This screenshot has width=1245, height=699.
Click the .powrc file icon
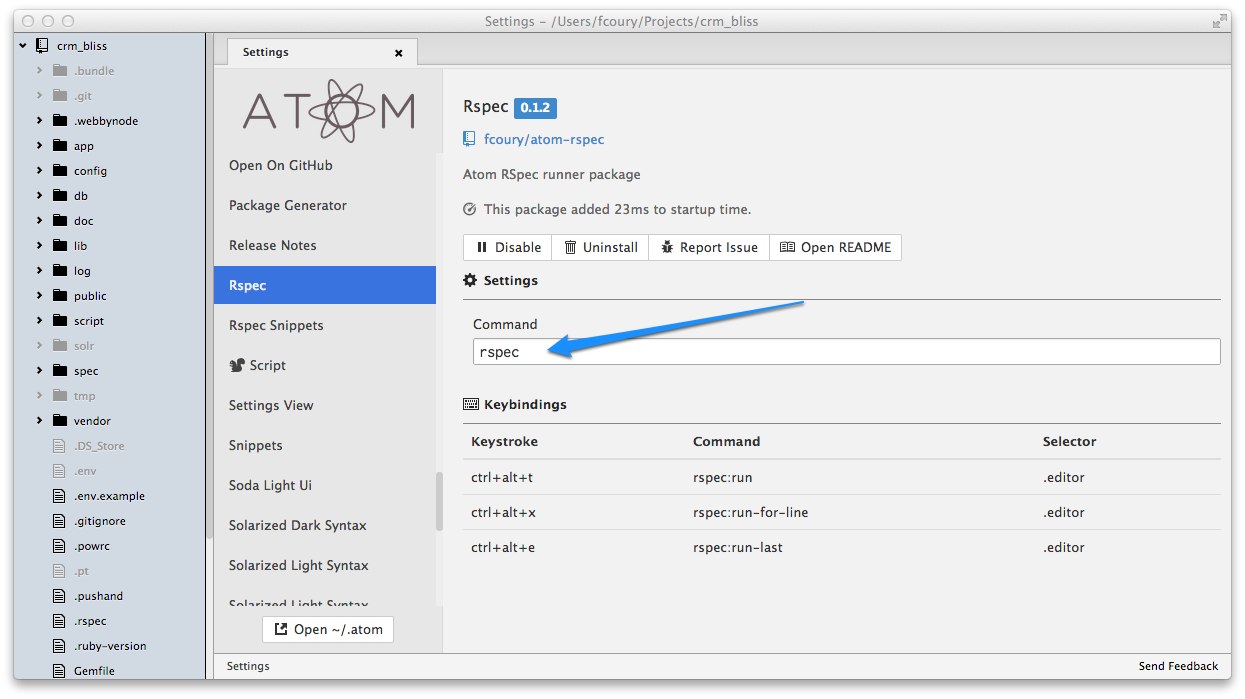(x=59, y=545)
